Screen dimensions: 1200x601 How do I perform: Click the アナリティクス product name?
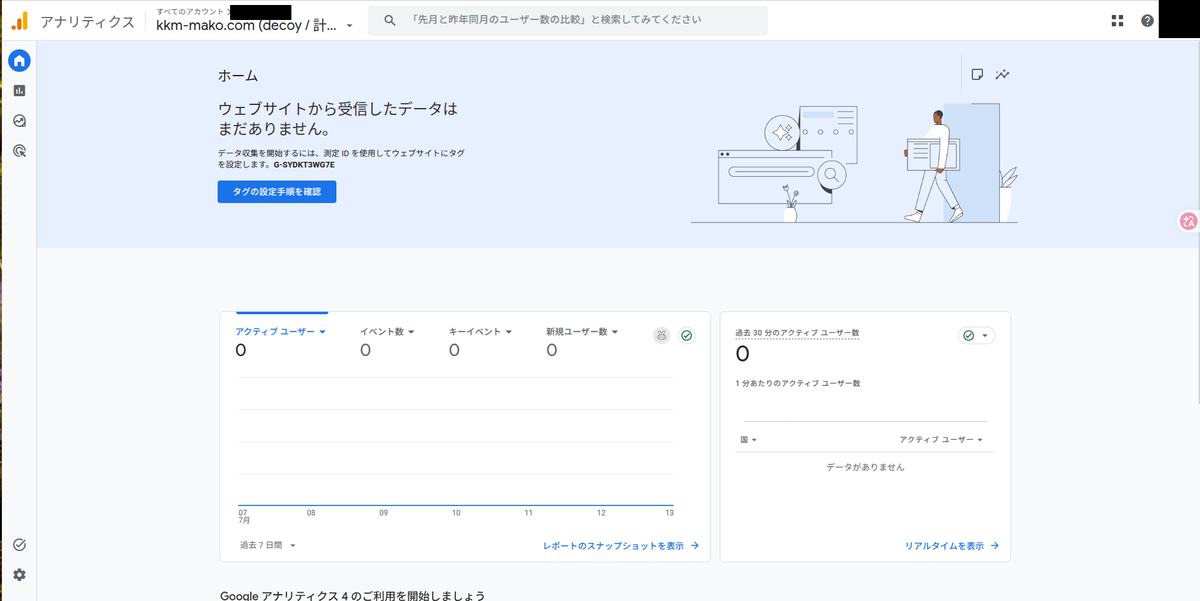(87, 22)
